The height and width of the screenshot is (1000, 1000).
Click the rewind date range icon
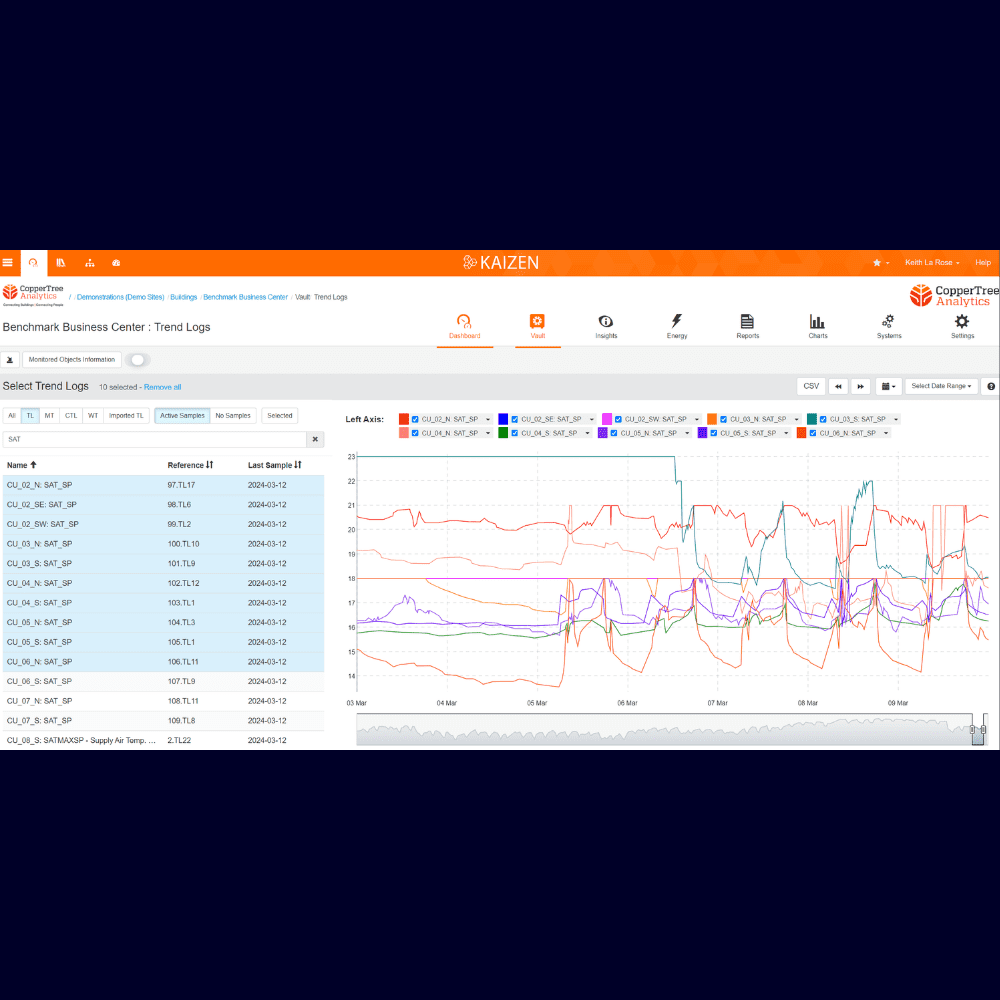pyautogui.click(x=838, y=386)
